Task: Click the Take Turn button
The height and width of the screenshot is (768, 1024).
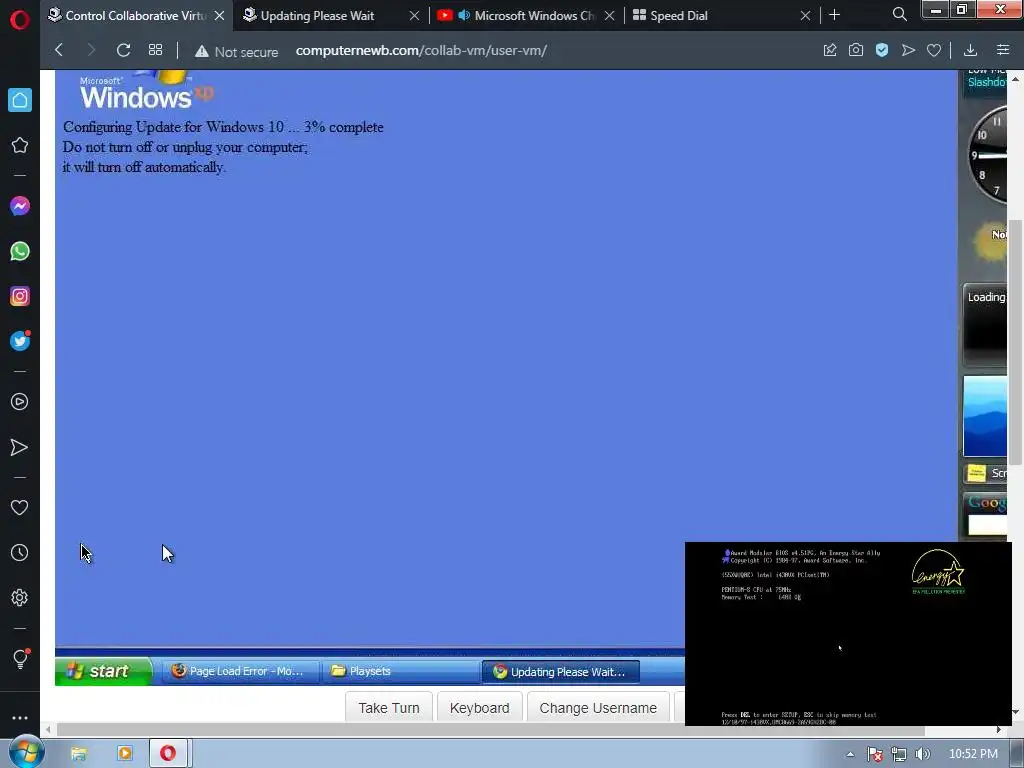Action: point(389,708)
